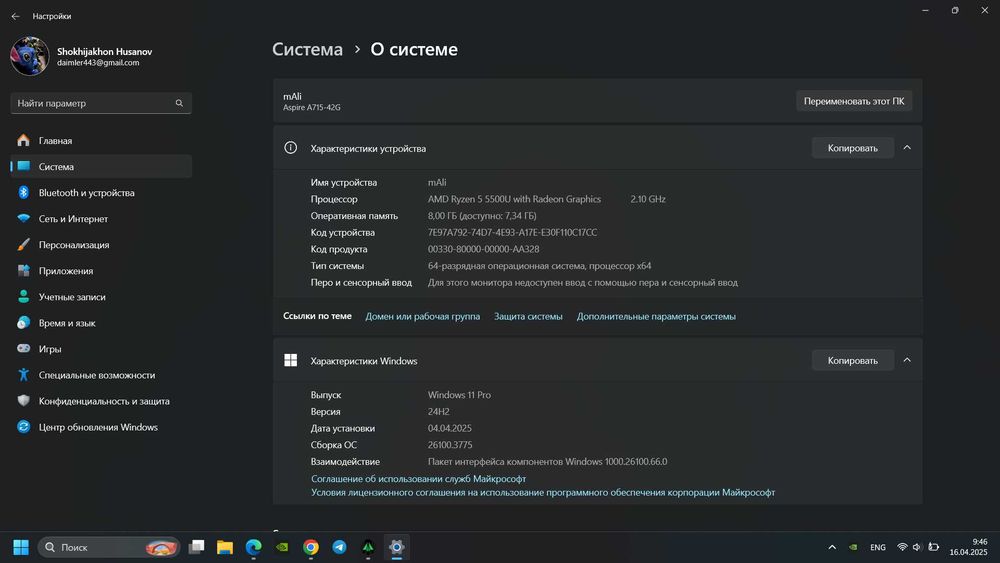Click the taskbar Поиск search box
The width and height of the screenshot is (1000, 563).
pyautogui.click(x=109, y=547)
